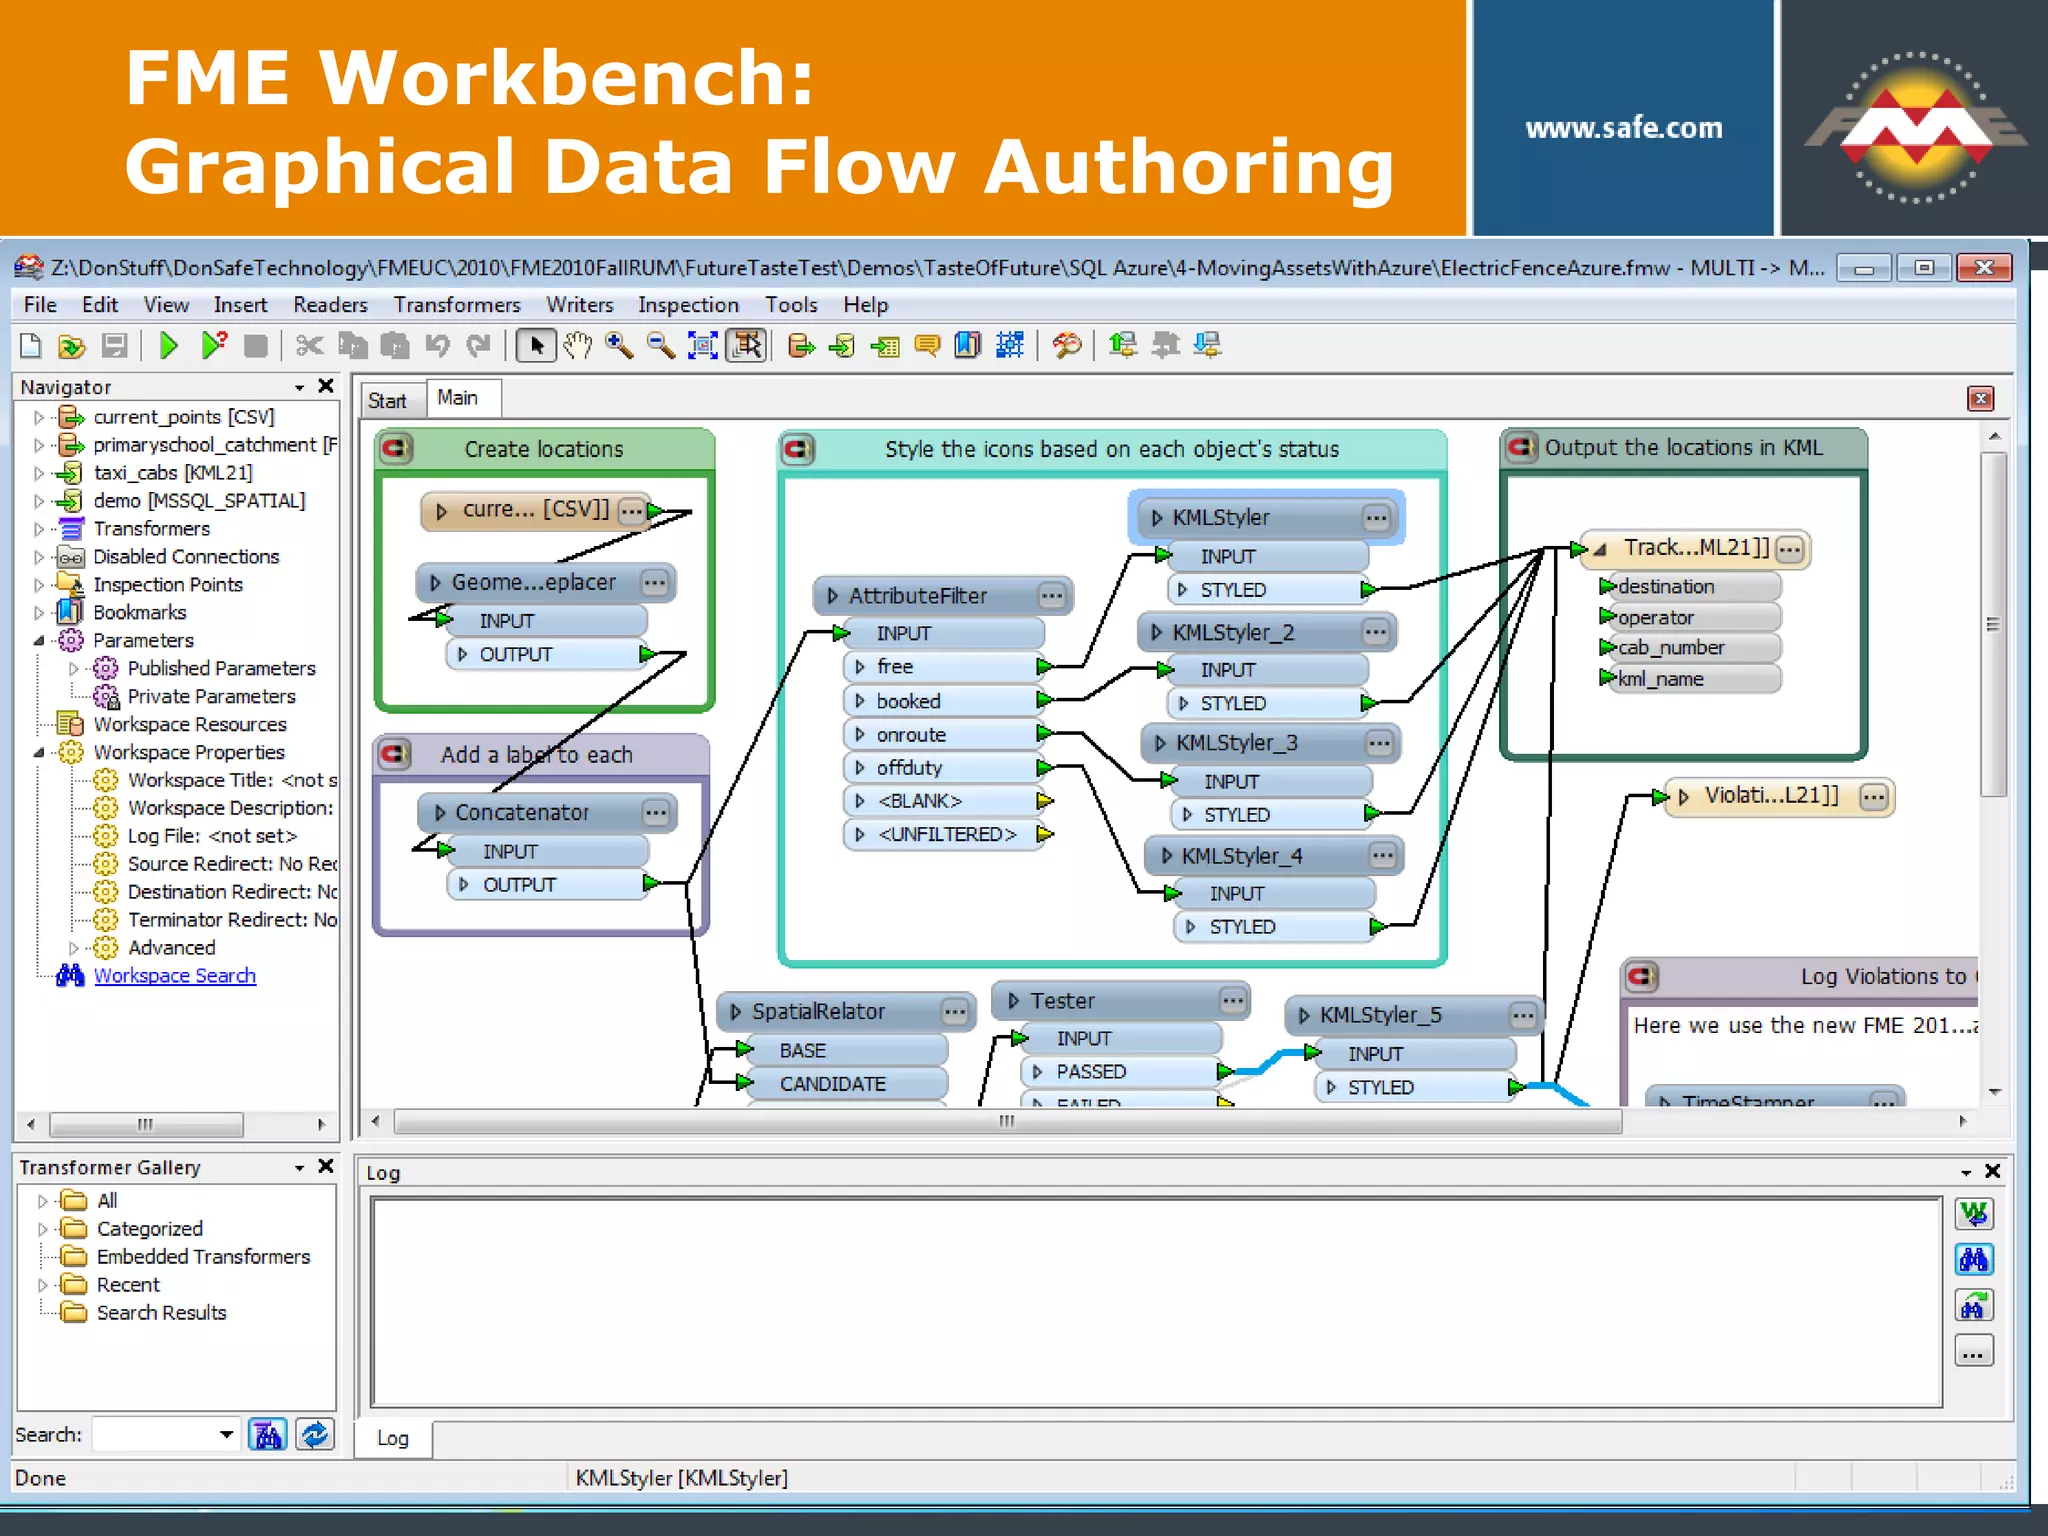Expand taxi_cabs [KML21] node in Navigator
The image size is (2048, 1536).
[39, 473]
